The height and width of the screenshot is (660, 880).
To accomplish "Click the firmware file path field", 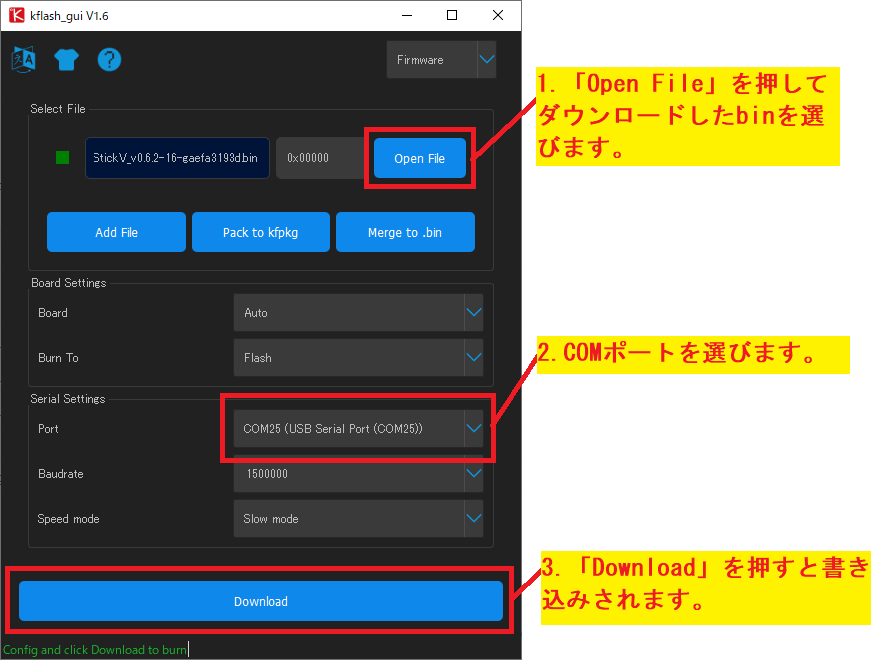I will 177,158.
